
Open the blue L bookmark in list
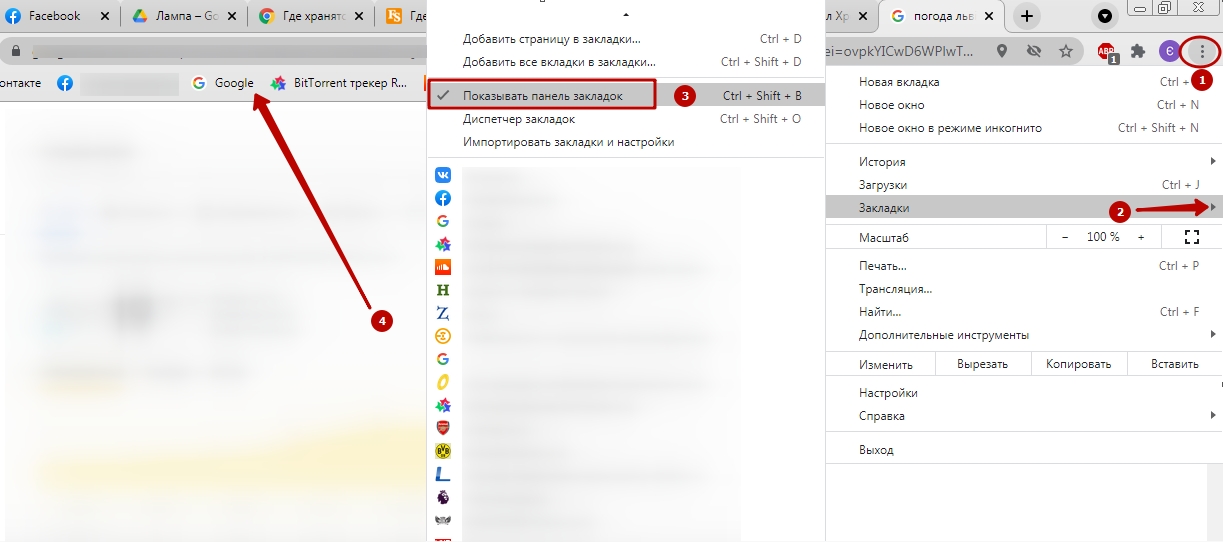[442, 474]
